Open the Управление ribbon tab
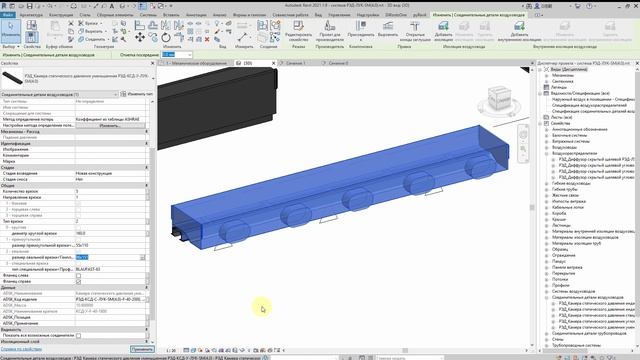This screenshot has height=360, width=640. (x=339, y=15)
